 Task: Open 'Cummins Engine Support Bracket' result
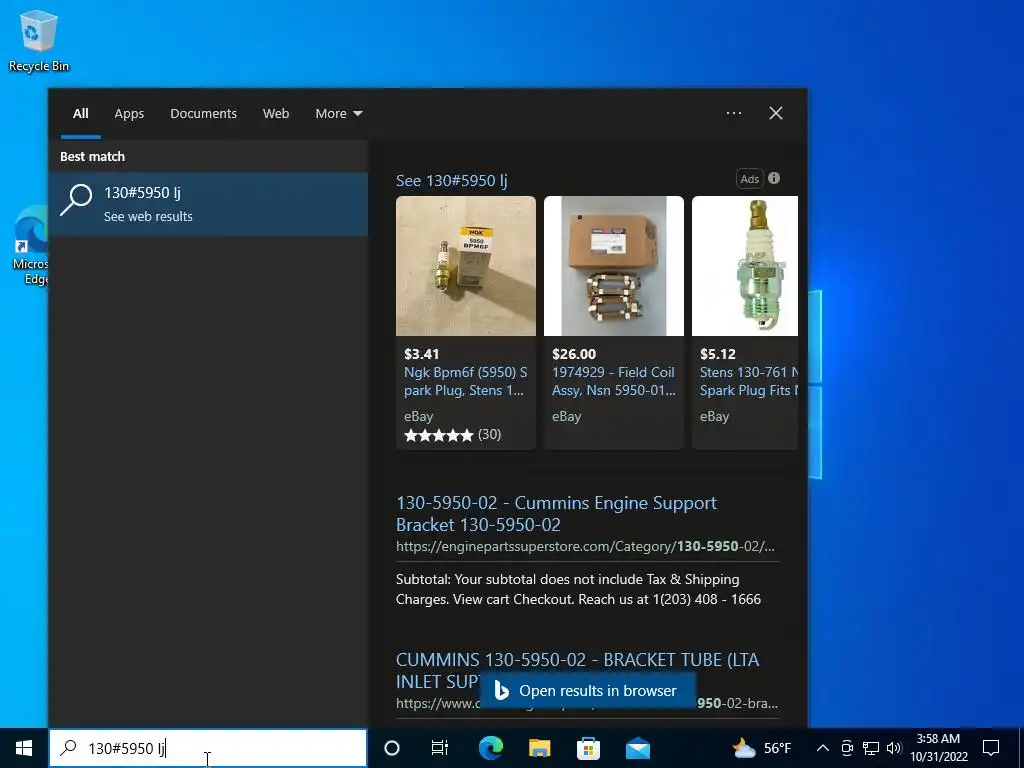[556, 513]
